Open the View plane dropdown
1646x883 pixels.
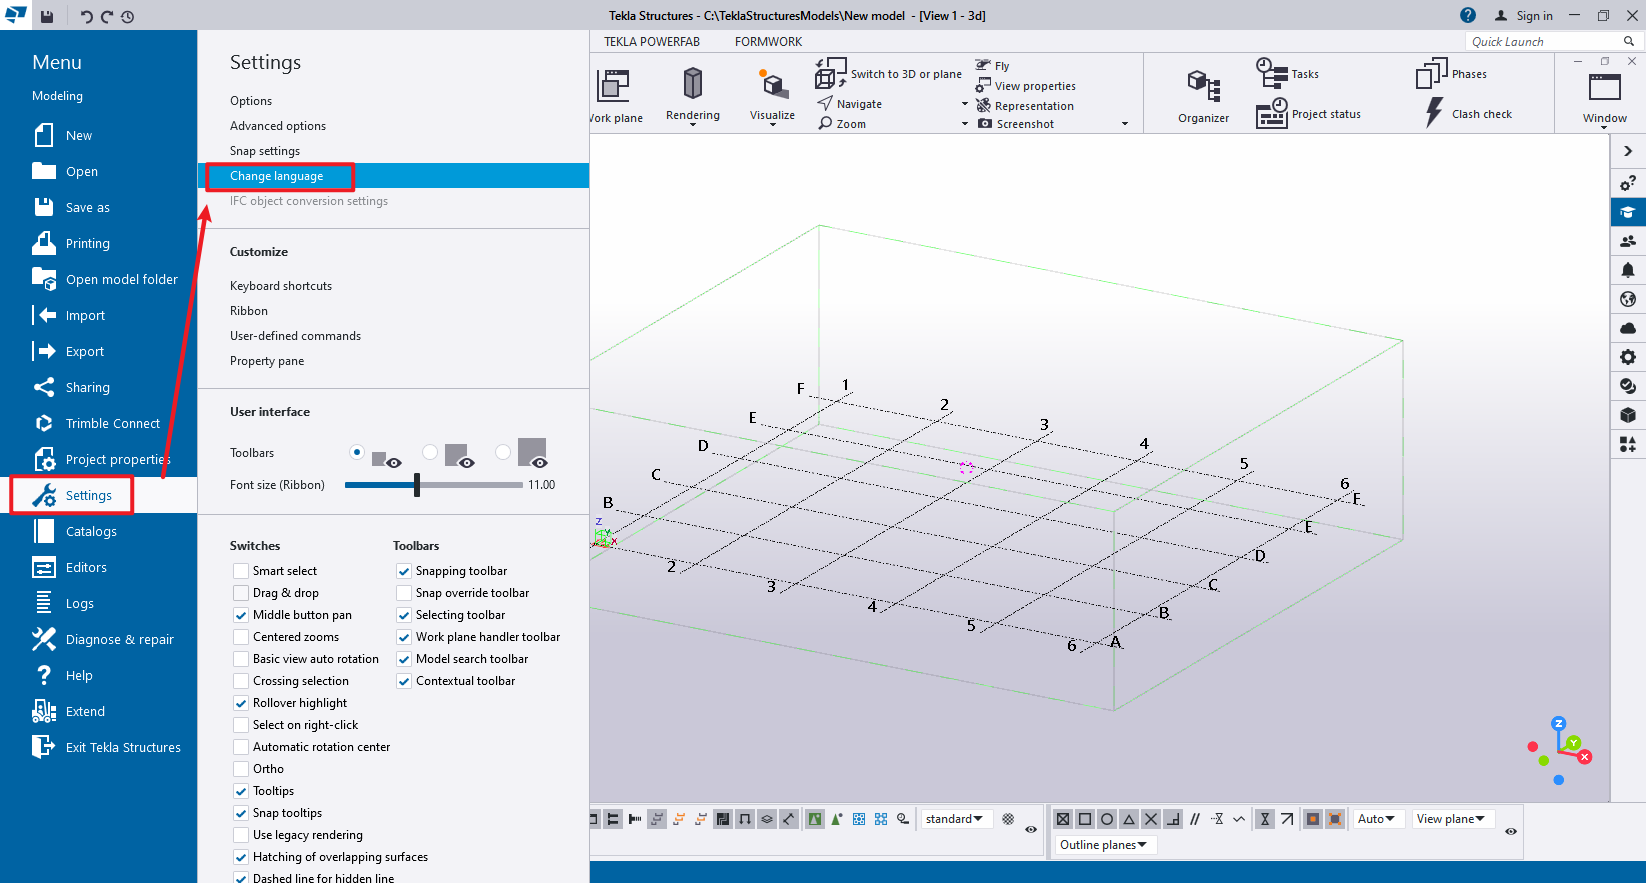coord(1450,819)
